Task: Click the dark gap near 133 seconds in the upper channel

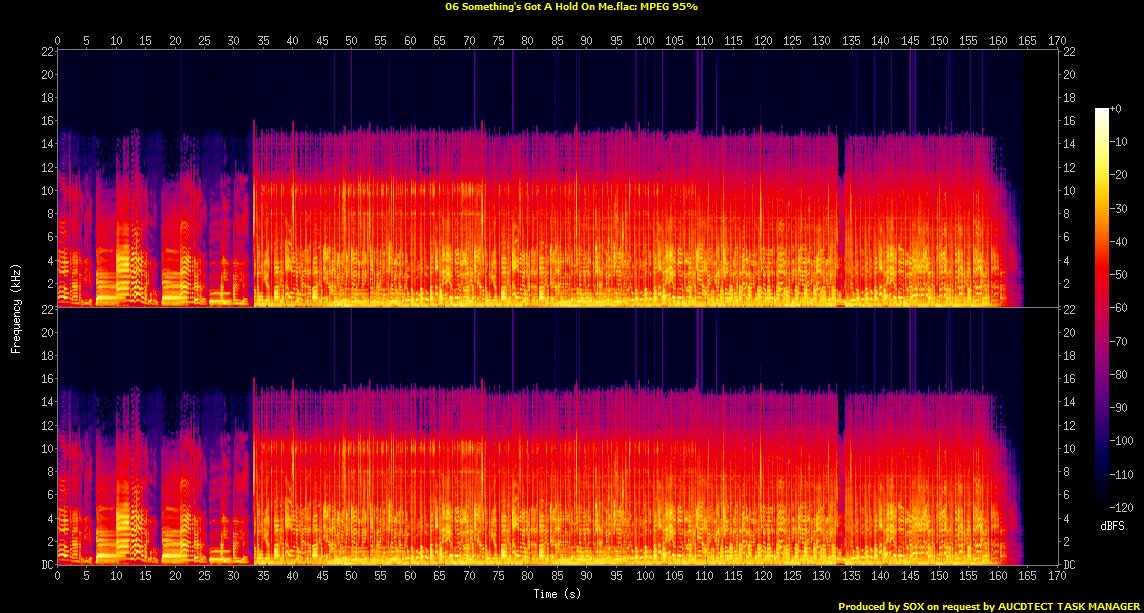Action: coord(840,220)
